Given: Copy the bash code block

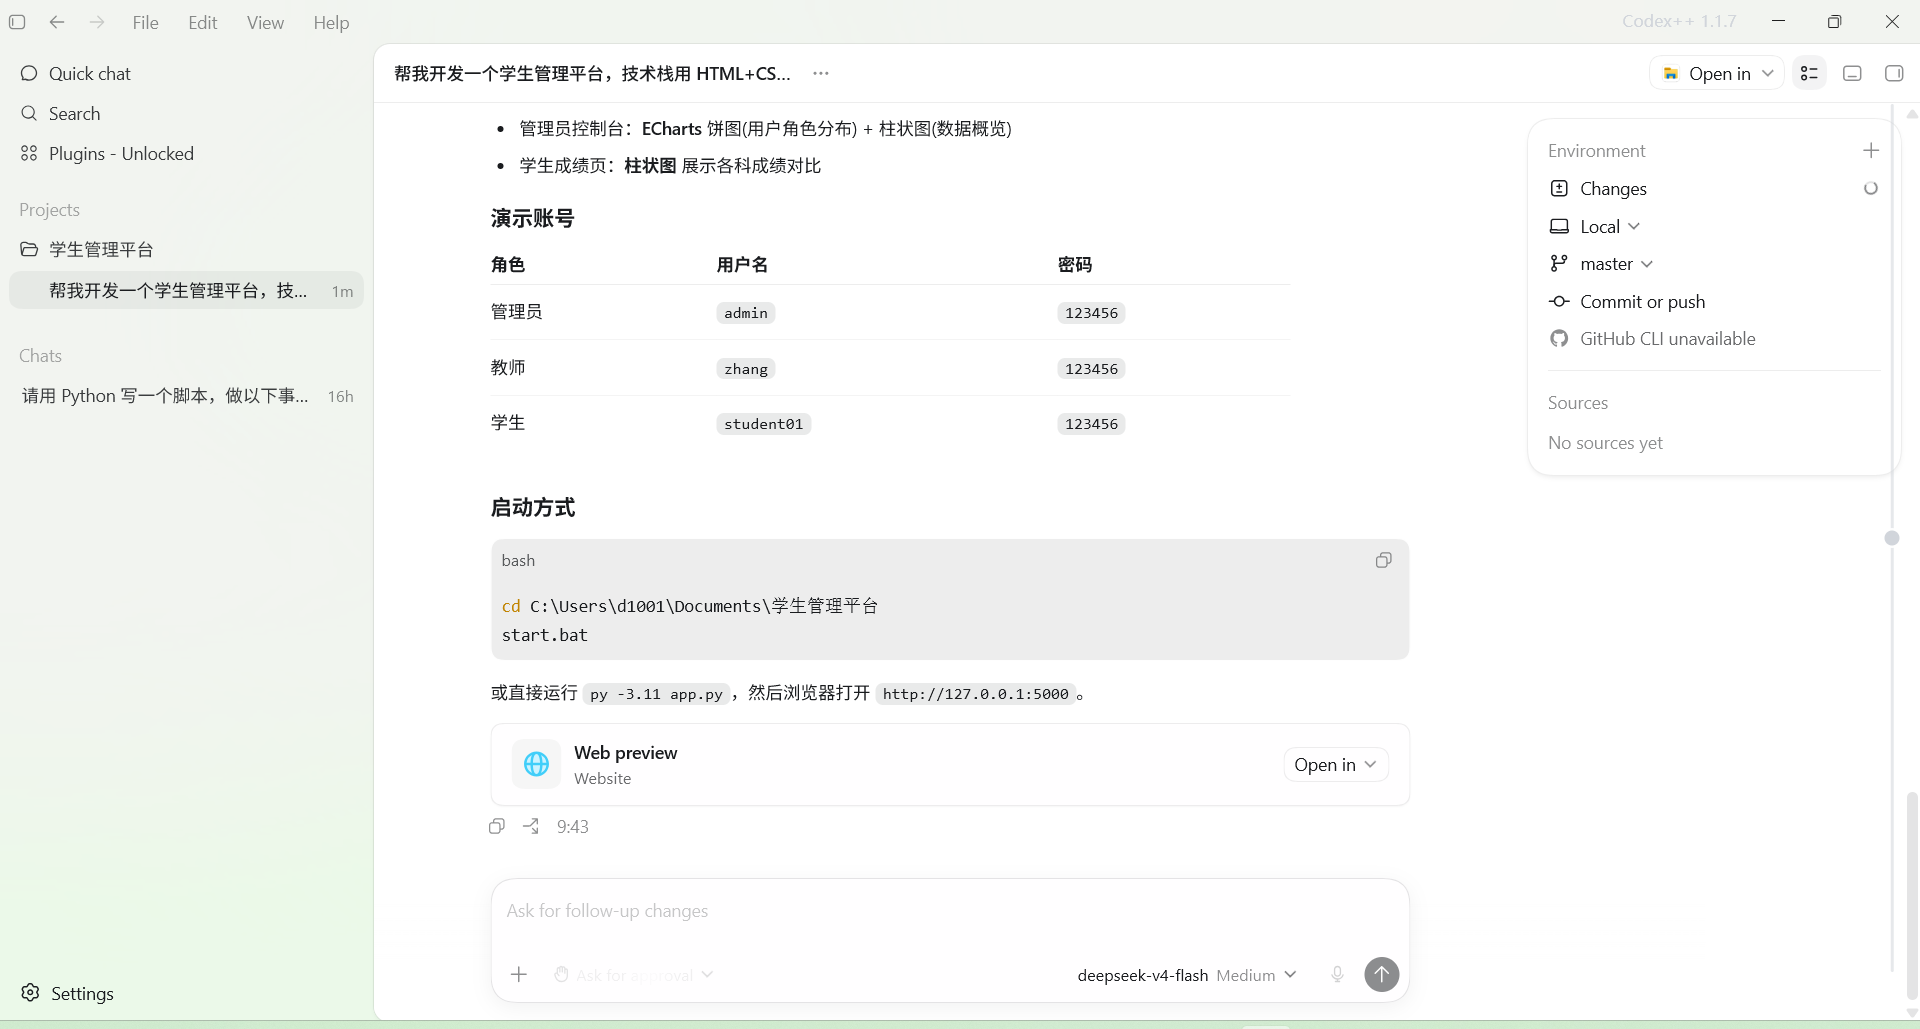Looking at the screenshot, I should pos(1383,560).
